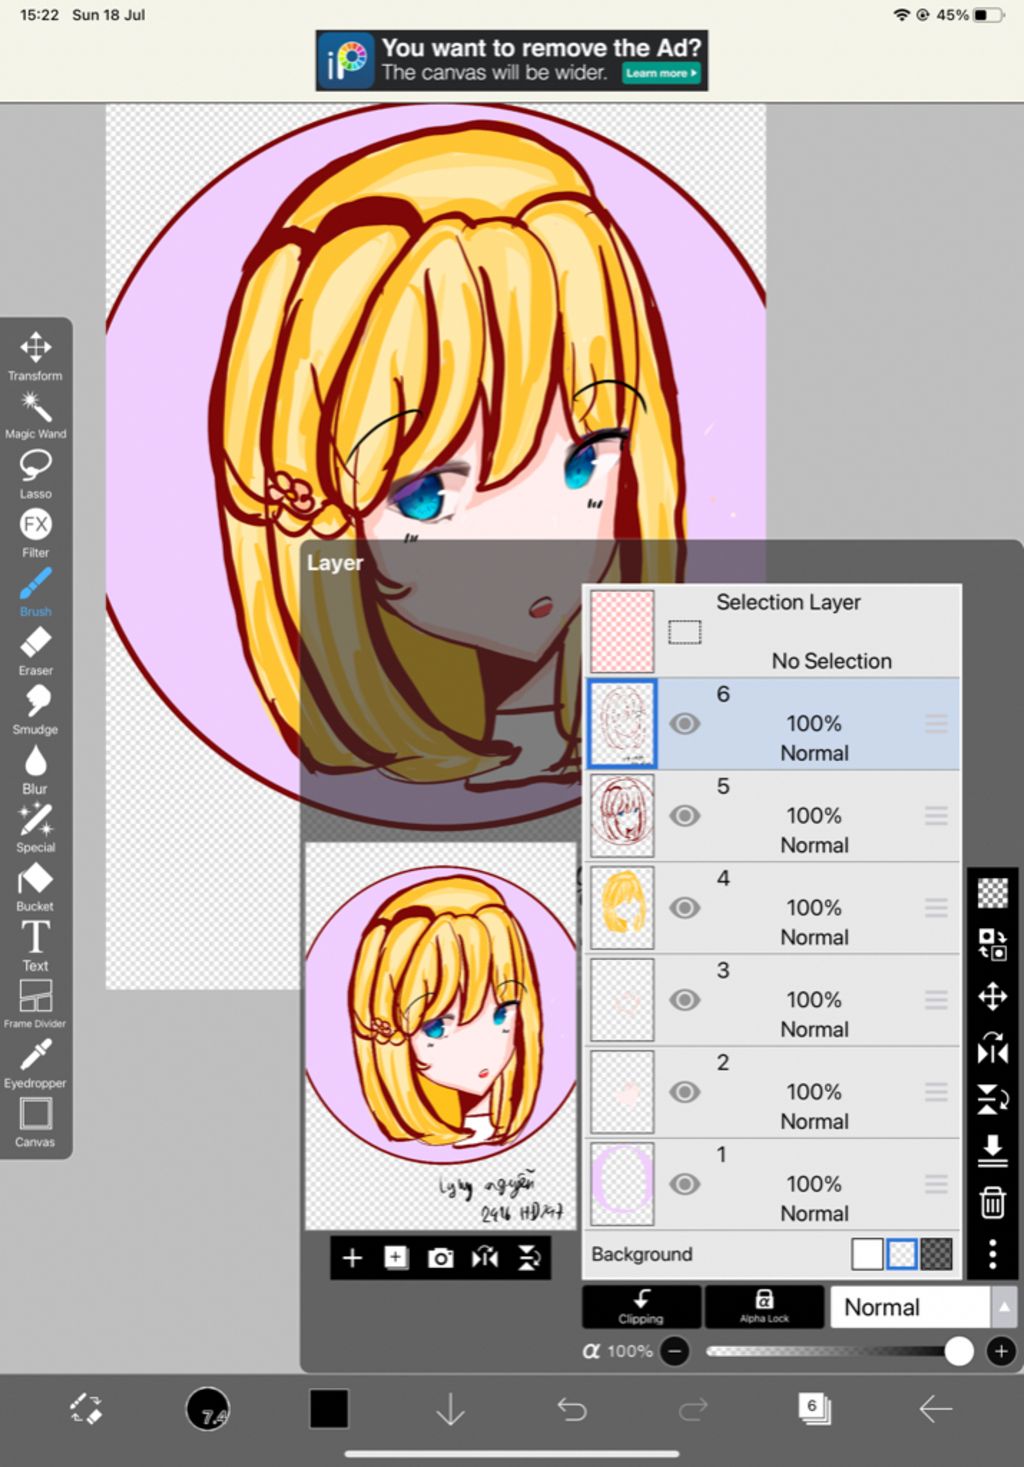
Task: Hide layer 3 with eye icon
Action: tap(684, 999)
